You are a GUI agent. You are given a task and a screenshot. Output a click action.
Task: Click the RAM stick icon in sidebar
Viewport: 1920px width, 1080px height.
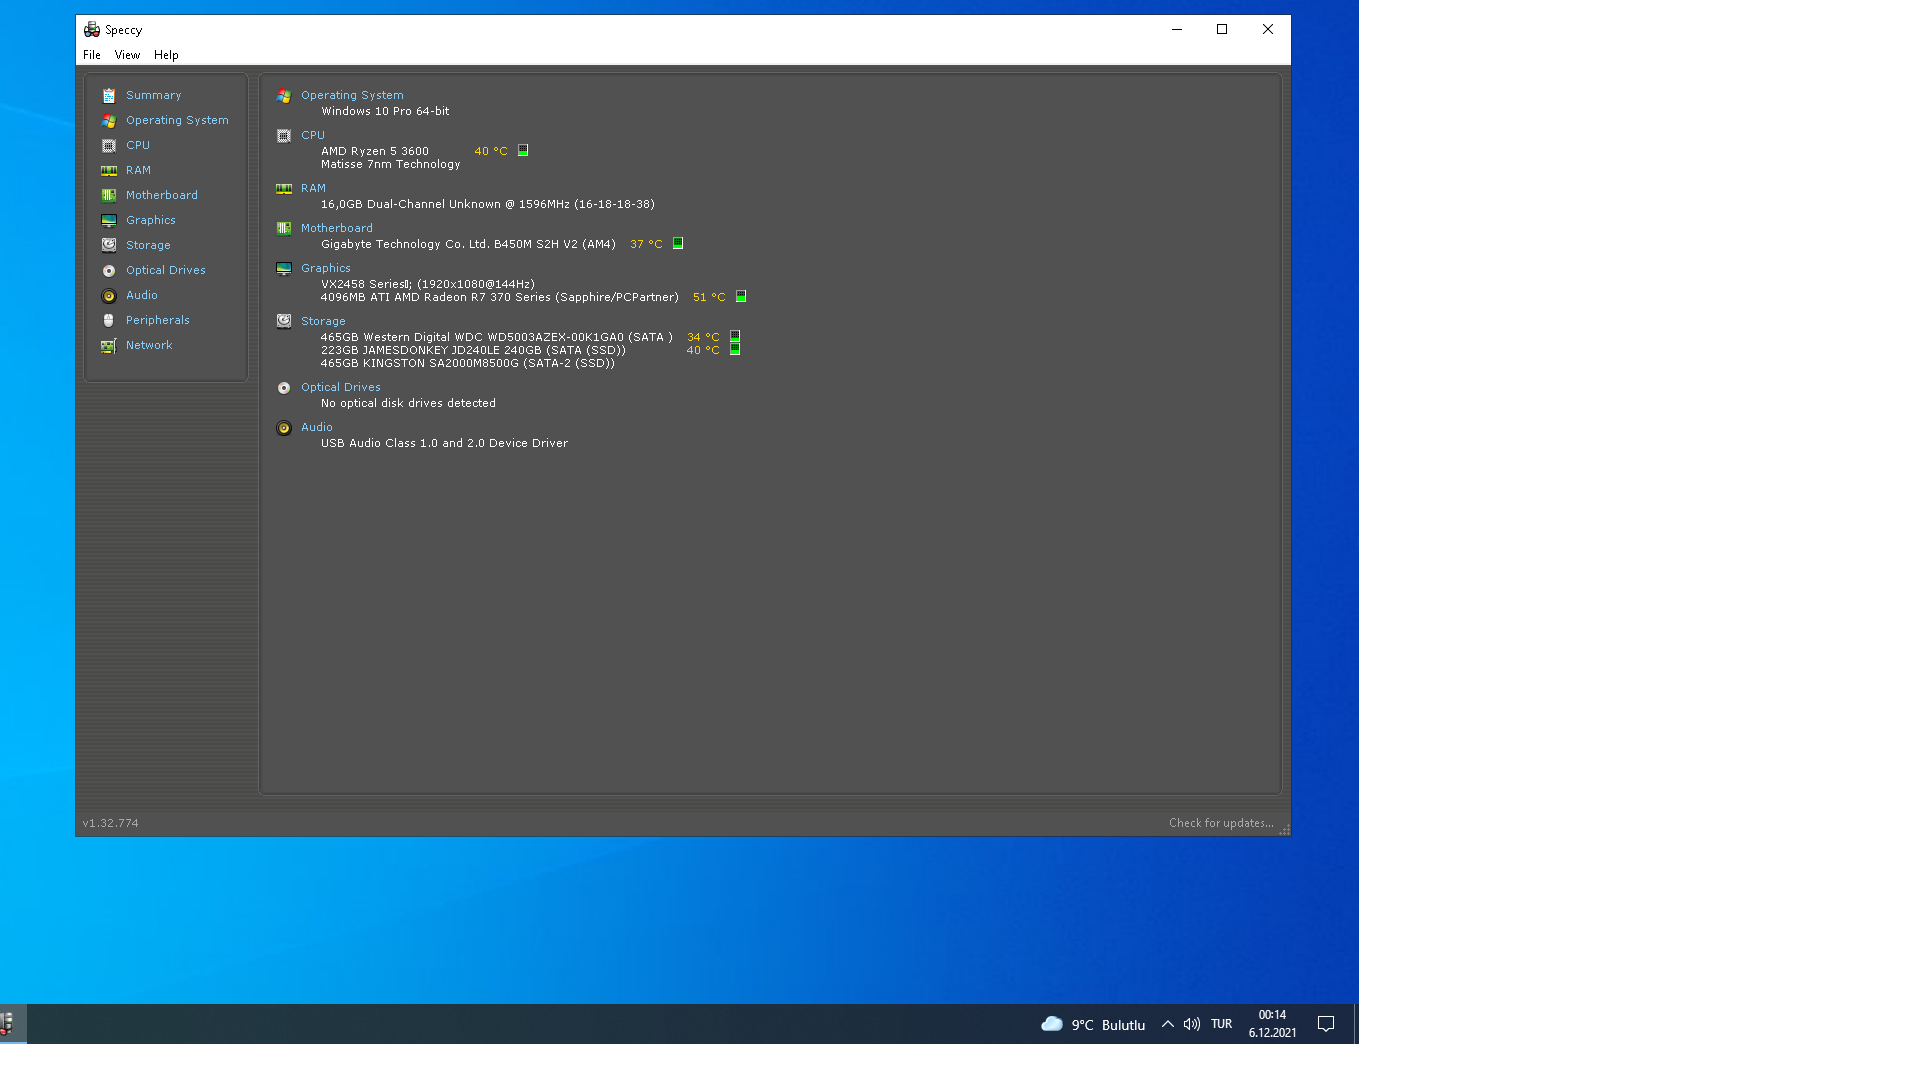(109, 171)
